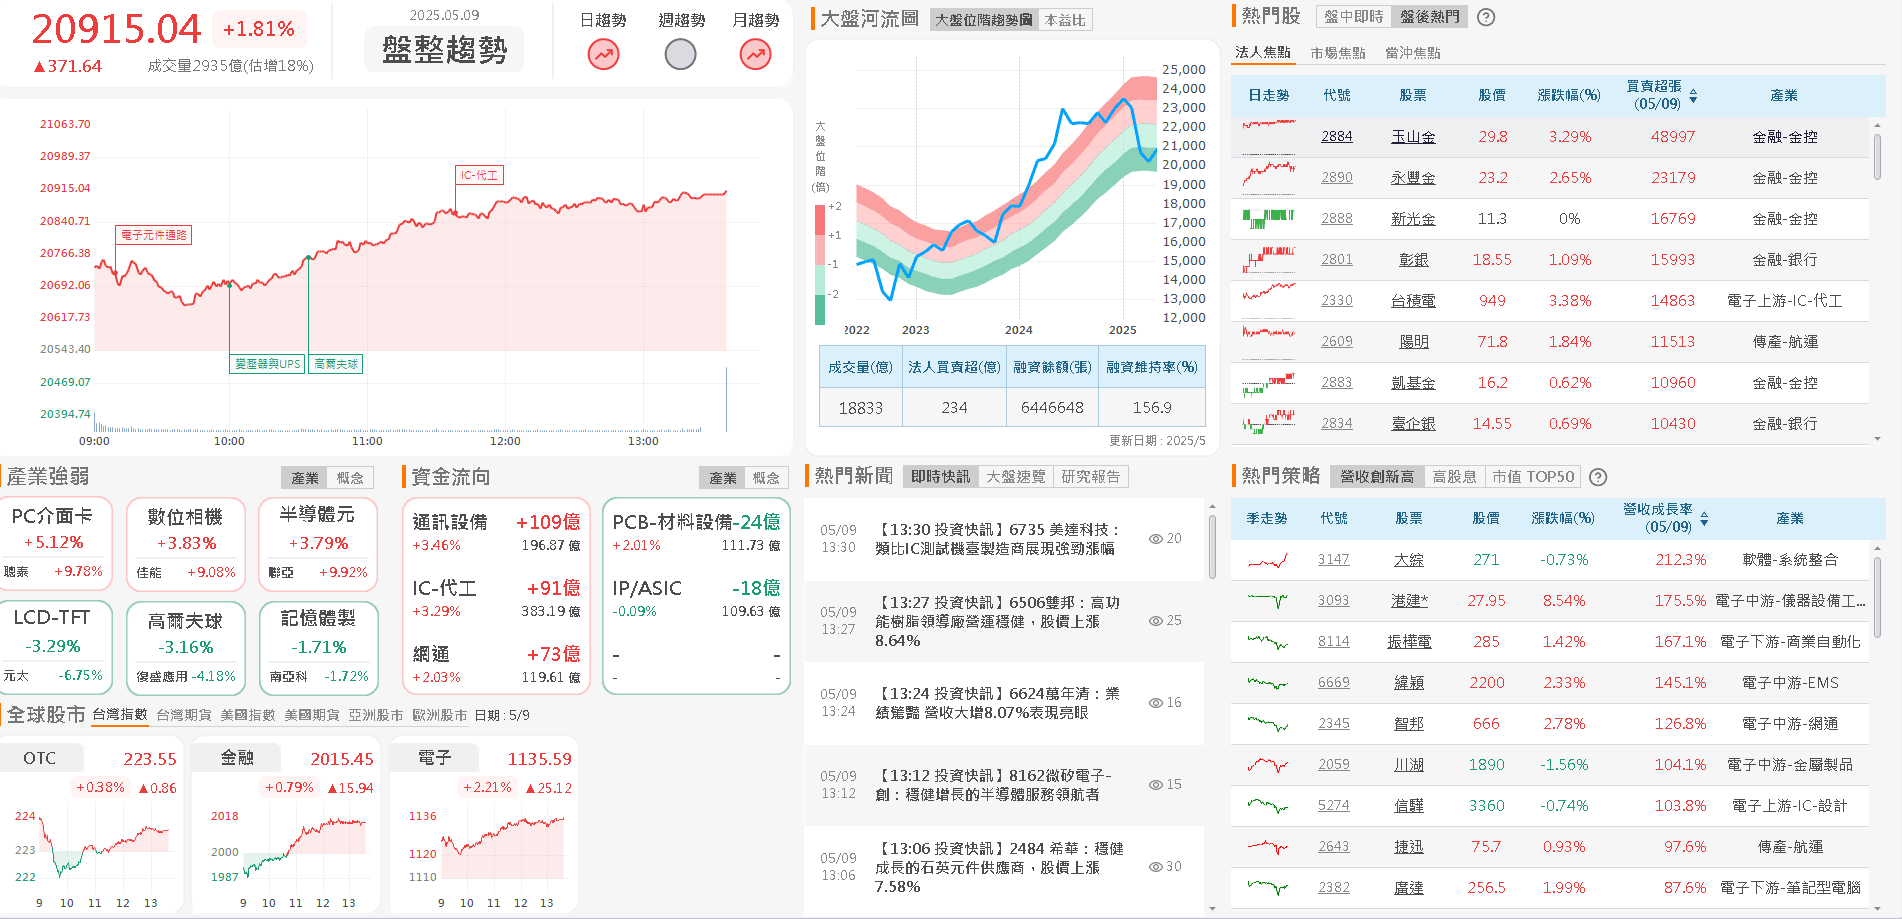Select 市值 TOP50 strategy tab

click(x=1533, y=477)
